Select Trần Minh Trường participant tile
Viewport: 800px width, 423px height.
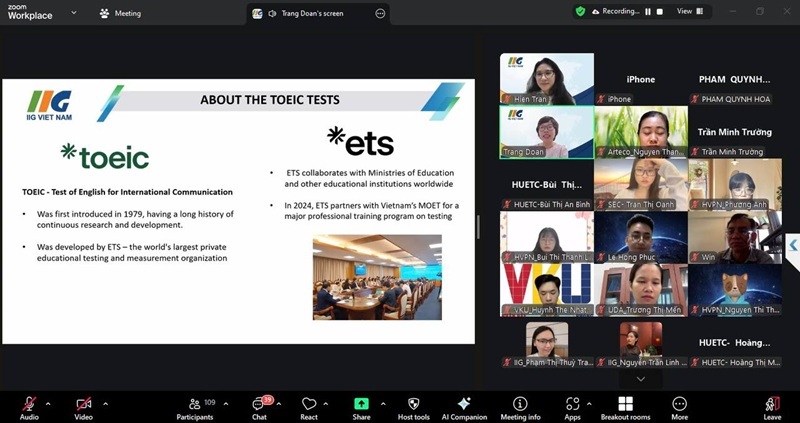pyautogui.click(x=735, y=132)
